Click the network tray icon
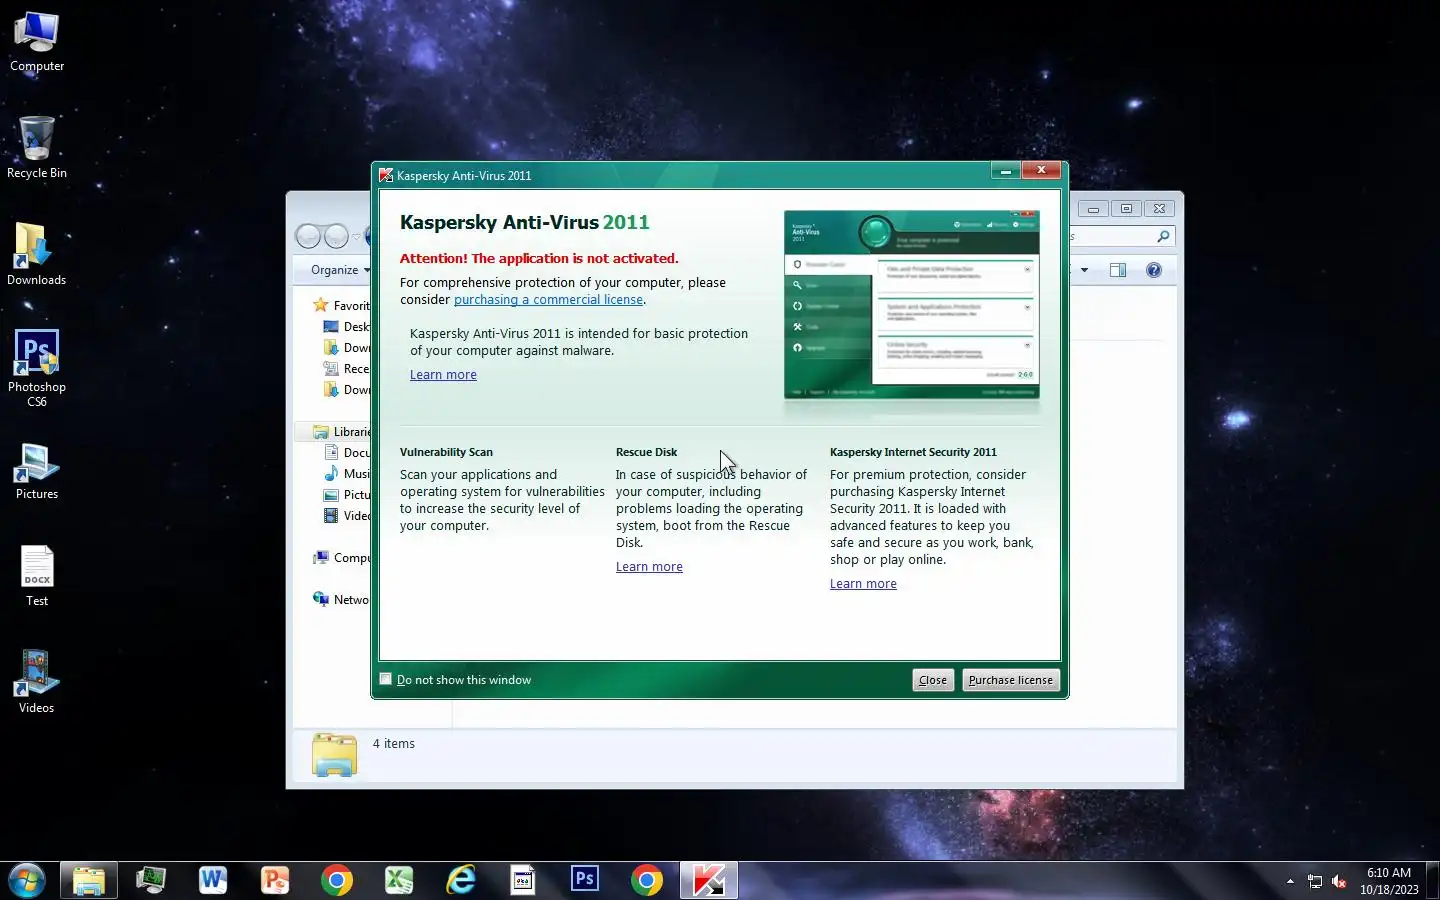 [x=1315, y=881]
